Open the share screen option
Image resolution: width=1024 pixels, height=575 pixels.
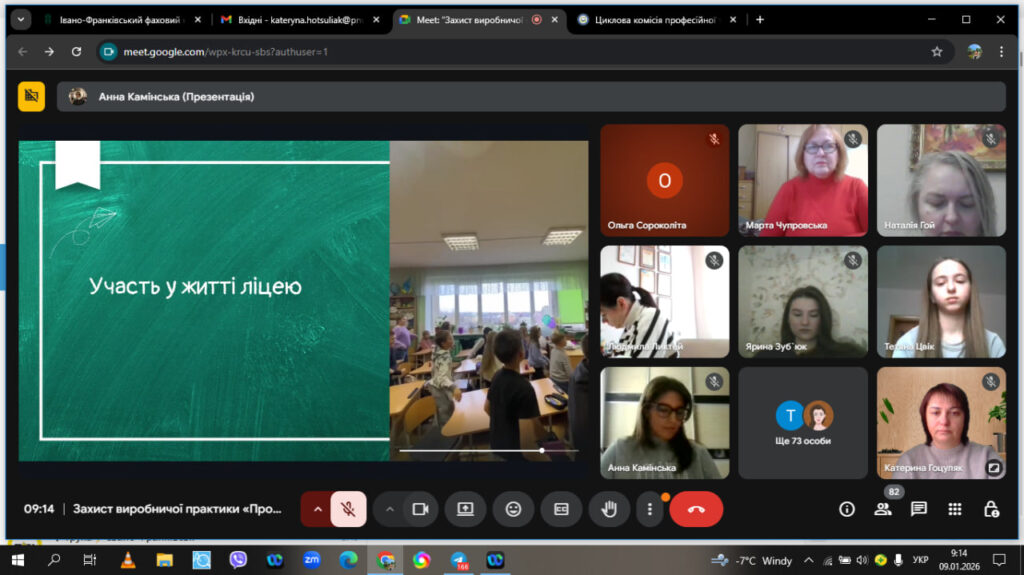465,509
